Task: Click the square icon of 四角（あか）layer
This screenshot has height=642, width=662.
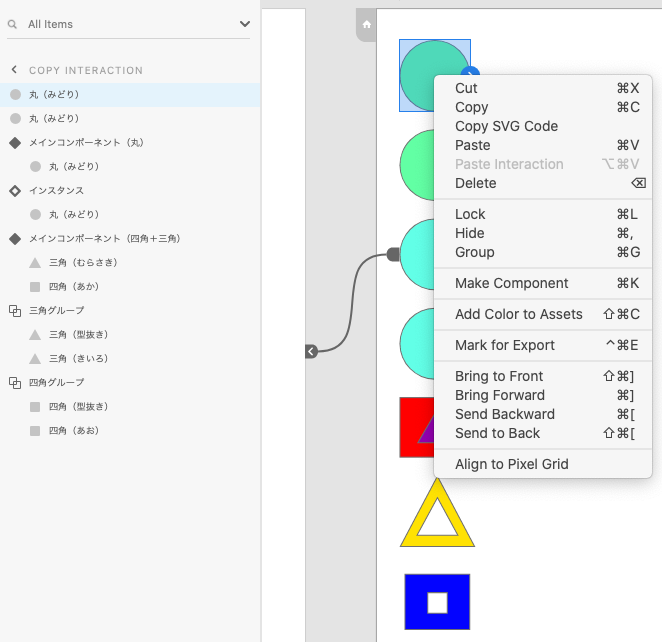Action: click(x=35, y=287)
